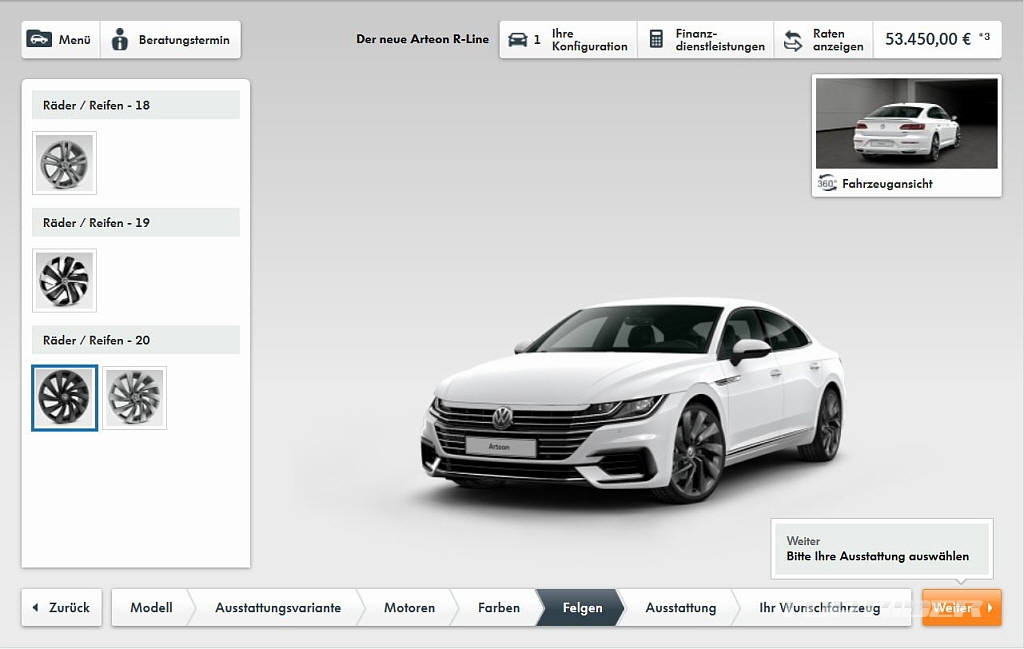The image size is (1024, 649).
Task: Click the Zurück label
Action: point(69,608)
